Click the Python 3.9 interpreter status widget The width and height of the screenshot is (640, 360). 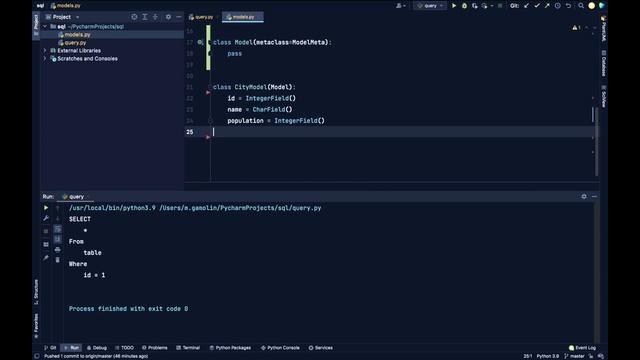pyautogui.click(x=547, y=356)
